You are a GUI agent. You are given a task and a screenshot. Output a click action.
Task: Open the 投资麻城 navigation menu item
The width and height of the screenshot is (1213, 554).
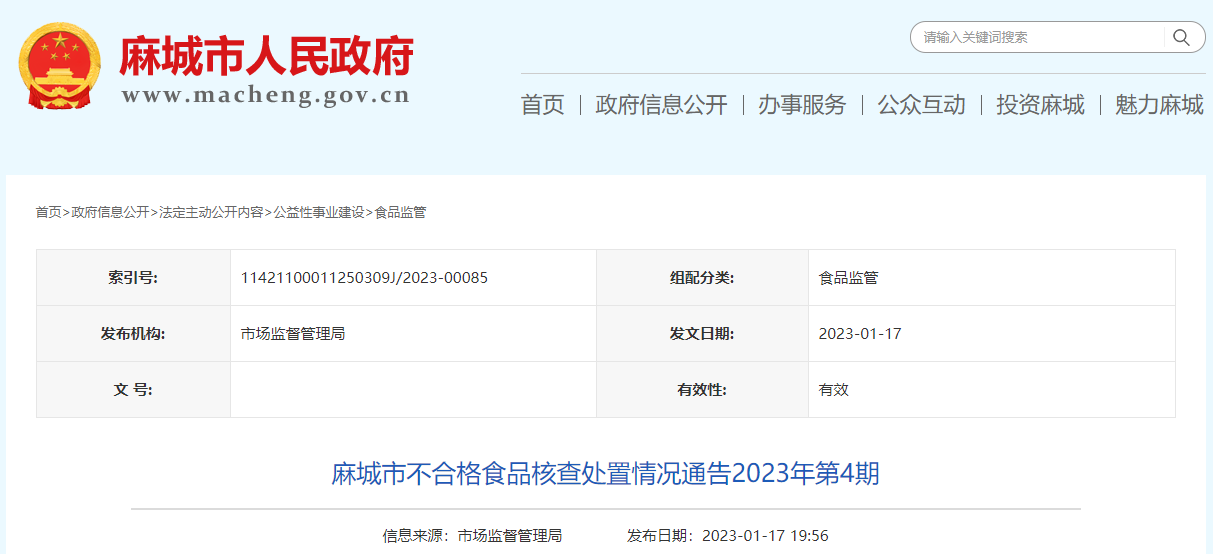coord(1040,104)
